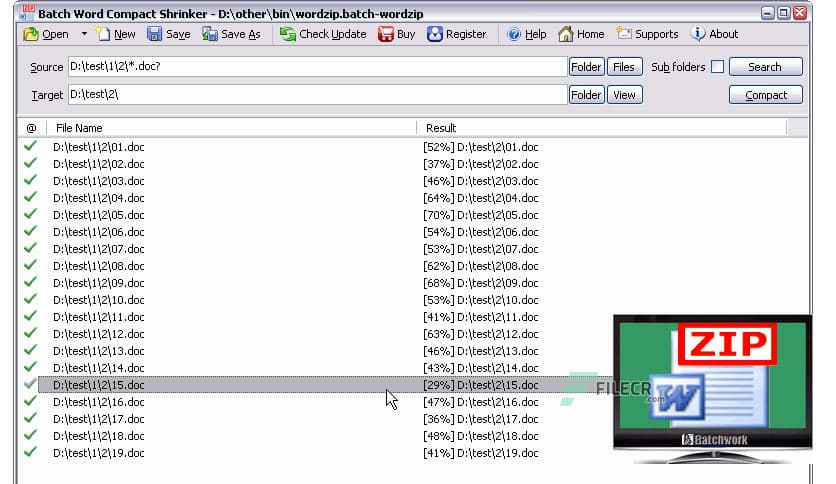Open Help from the toolbar
Screen dimensions: 836x484
[526, 34]
